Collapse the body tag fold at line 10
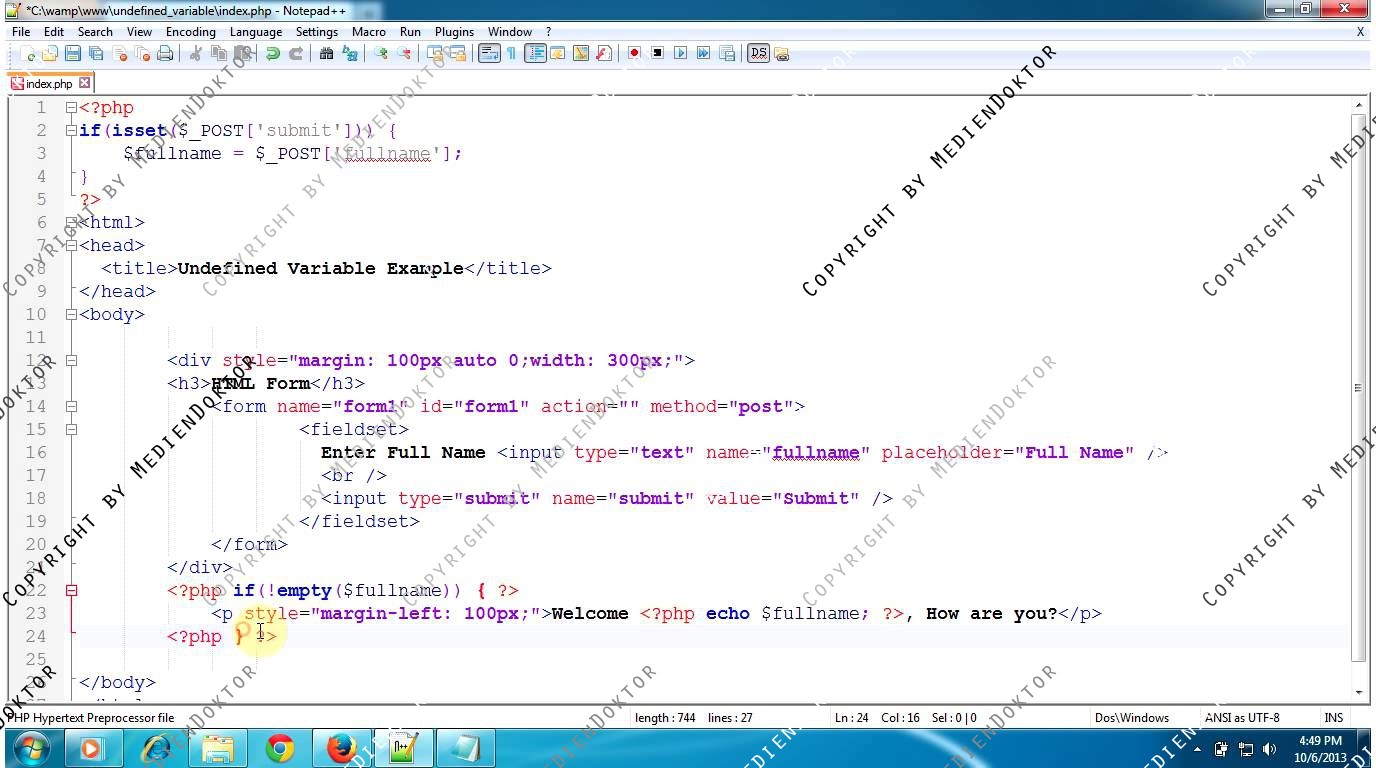 click(71, 314)
